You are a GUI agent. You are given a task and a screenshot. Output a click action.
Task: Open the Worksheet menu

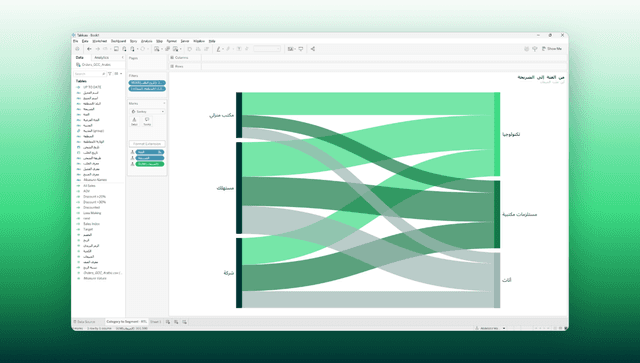100,41
